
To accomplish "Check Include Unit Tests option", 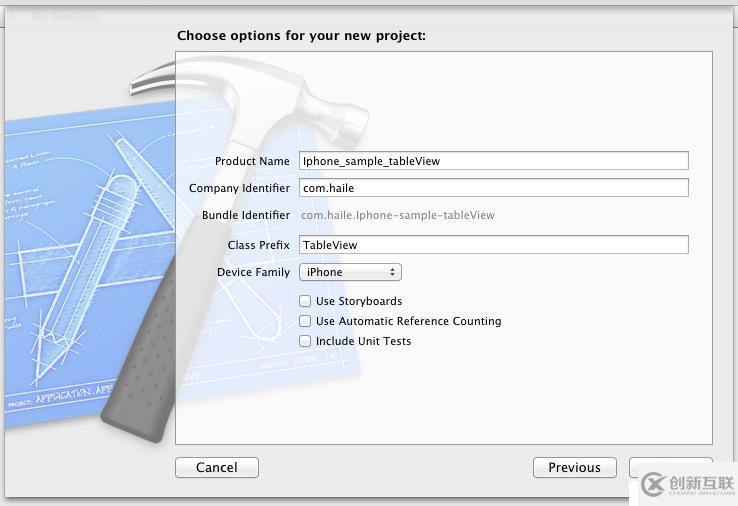I will point(305,341).
